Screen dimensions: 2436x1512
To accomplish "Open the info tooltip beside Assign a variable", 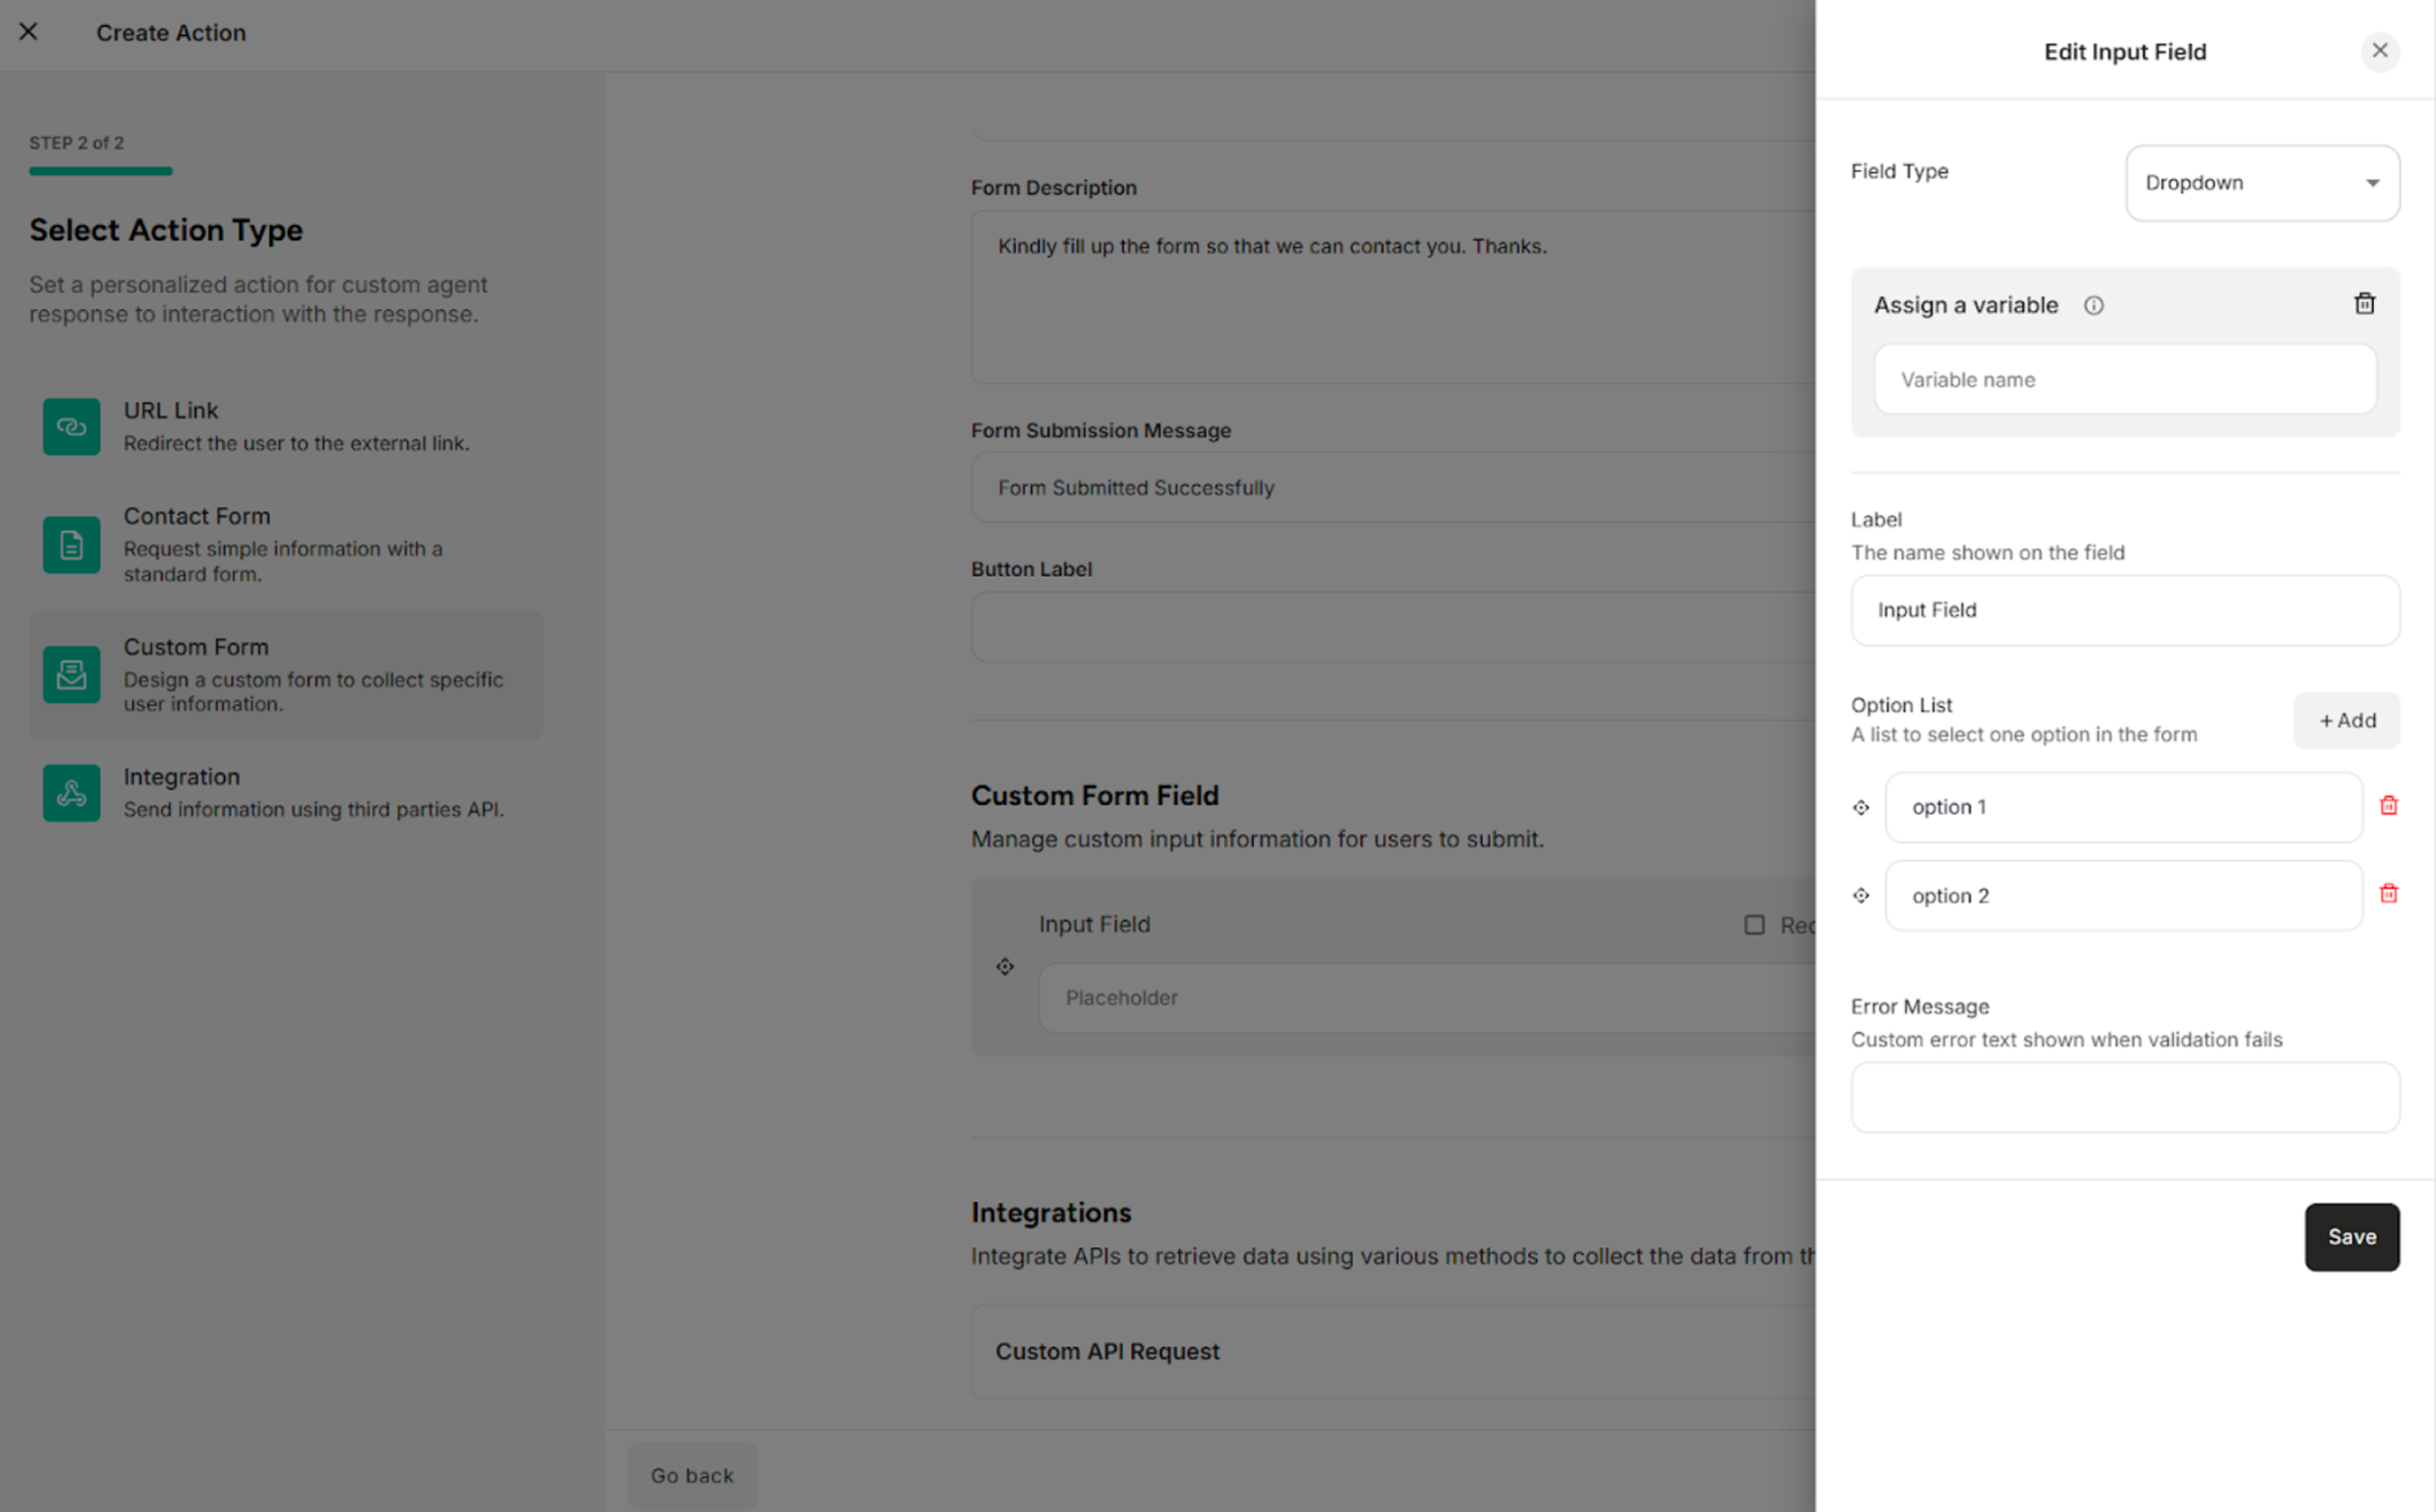I will (2094, 305).
